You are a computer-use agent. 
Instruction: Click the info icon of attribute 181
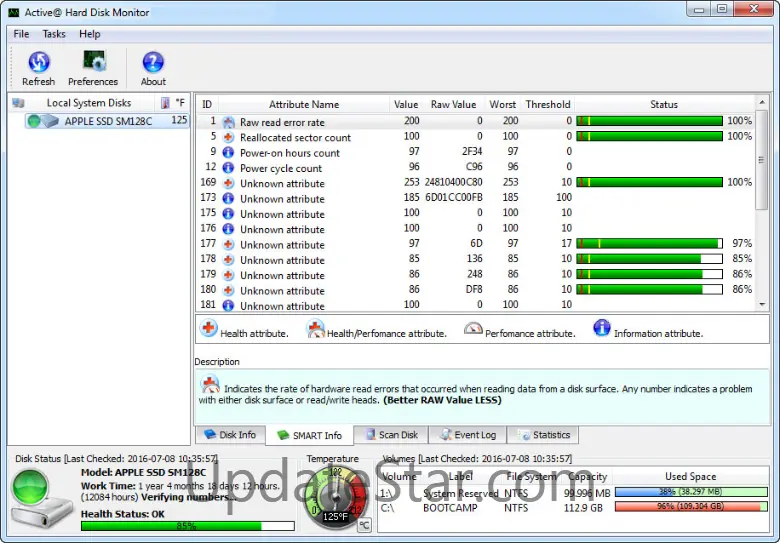click(x=228, y=305)
